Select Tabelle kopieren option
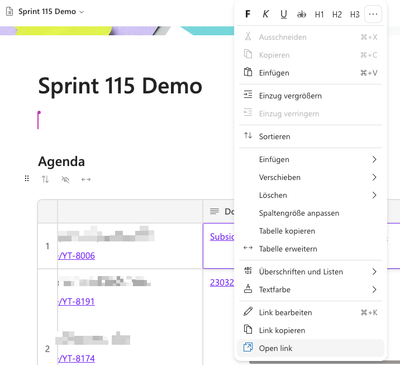The height and width of the screenshot is (365, 400). (311, 231)
